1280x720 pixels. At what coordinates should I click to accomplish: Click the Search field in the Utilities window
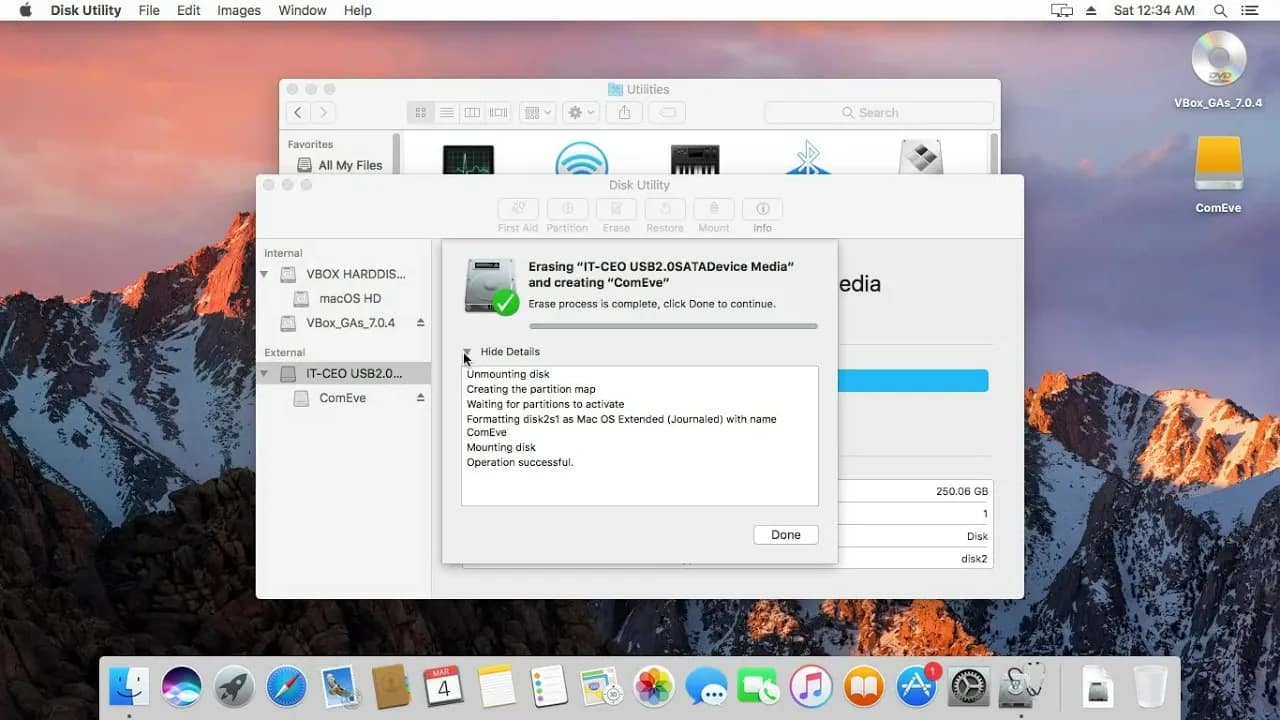pyautogui.click(x=878, y=112)
